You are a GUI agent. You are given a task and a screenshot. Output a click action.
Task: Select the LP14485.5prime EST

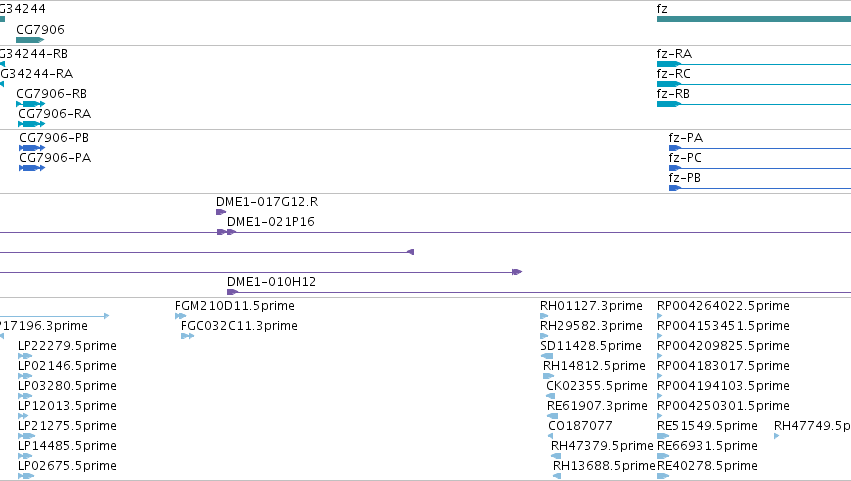coord(25,456)
